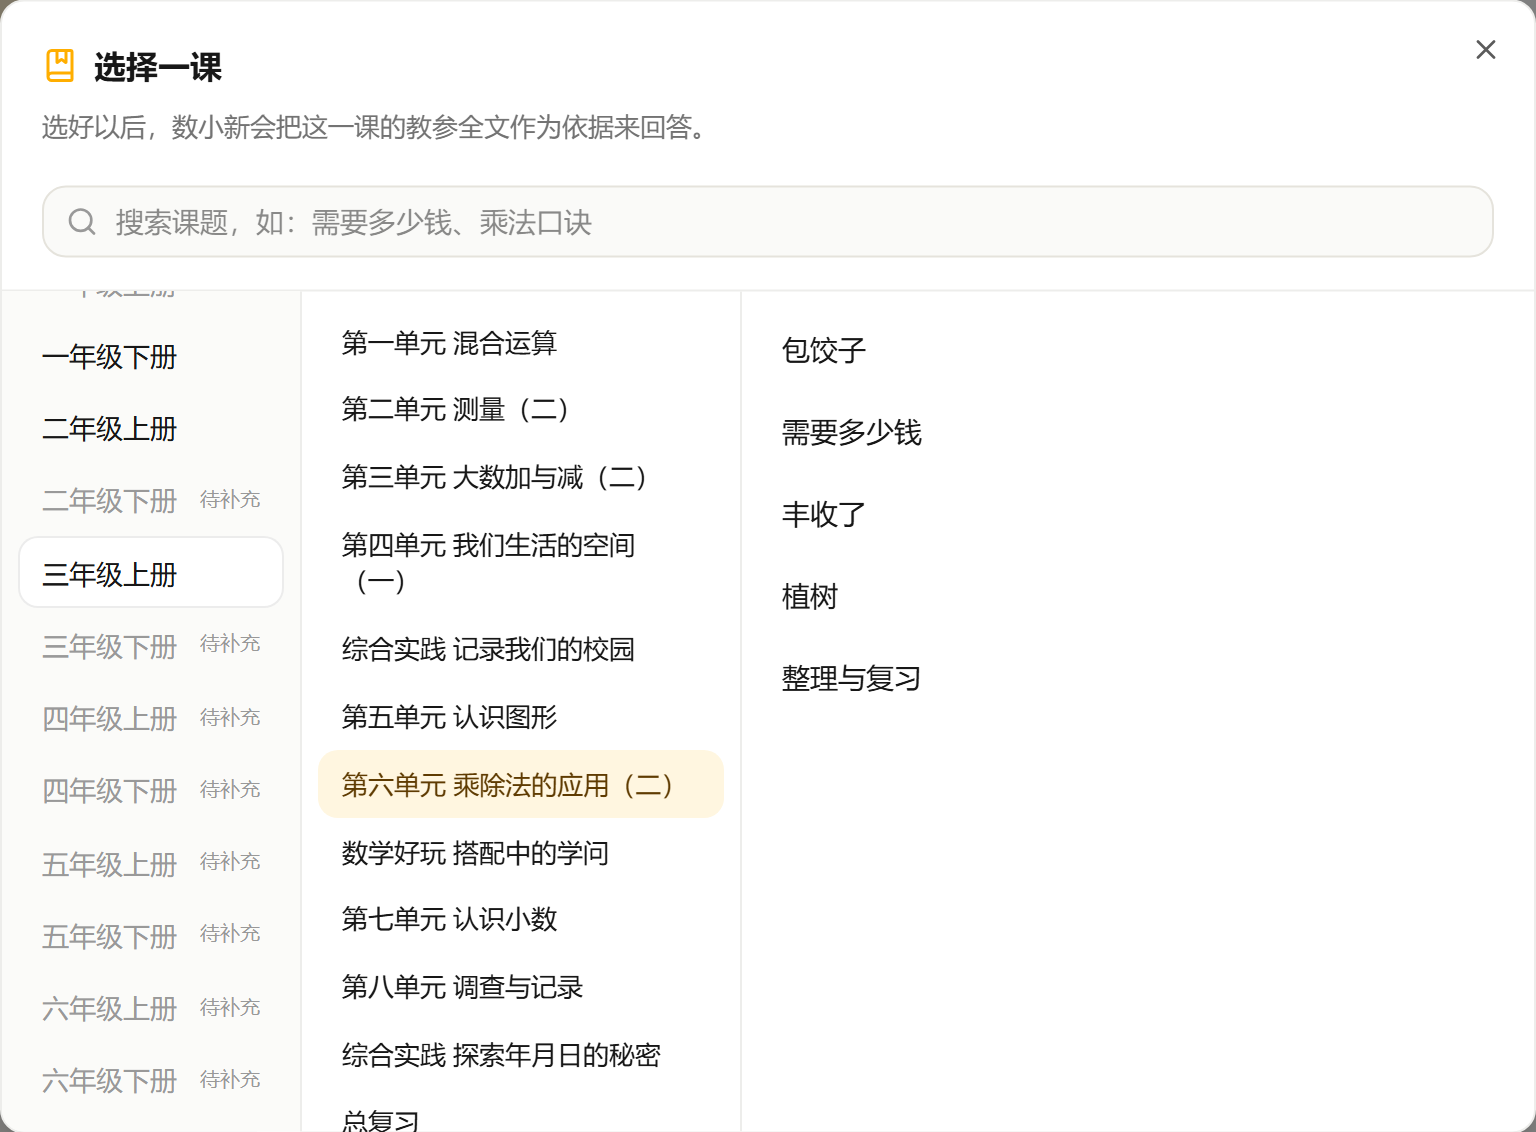Image resolution: width=1536 pixels, height=1132 pixels.
Task: Pick the lesson 需要多少钱
Action: (1138, 432)
